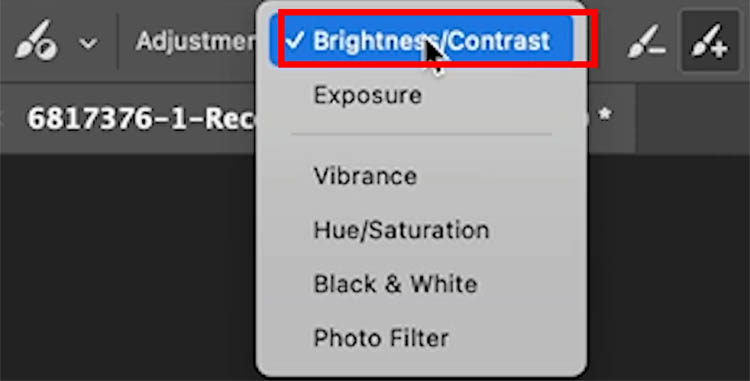Click empty tab bar right of the asterisk
The width and height of the screenshot is (750, 381).
coord(693,118)
